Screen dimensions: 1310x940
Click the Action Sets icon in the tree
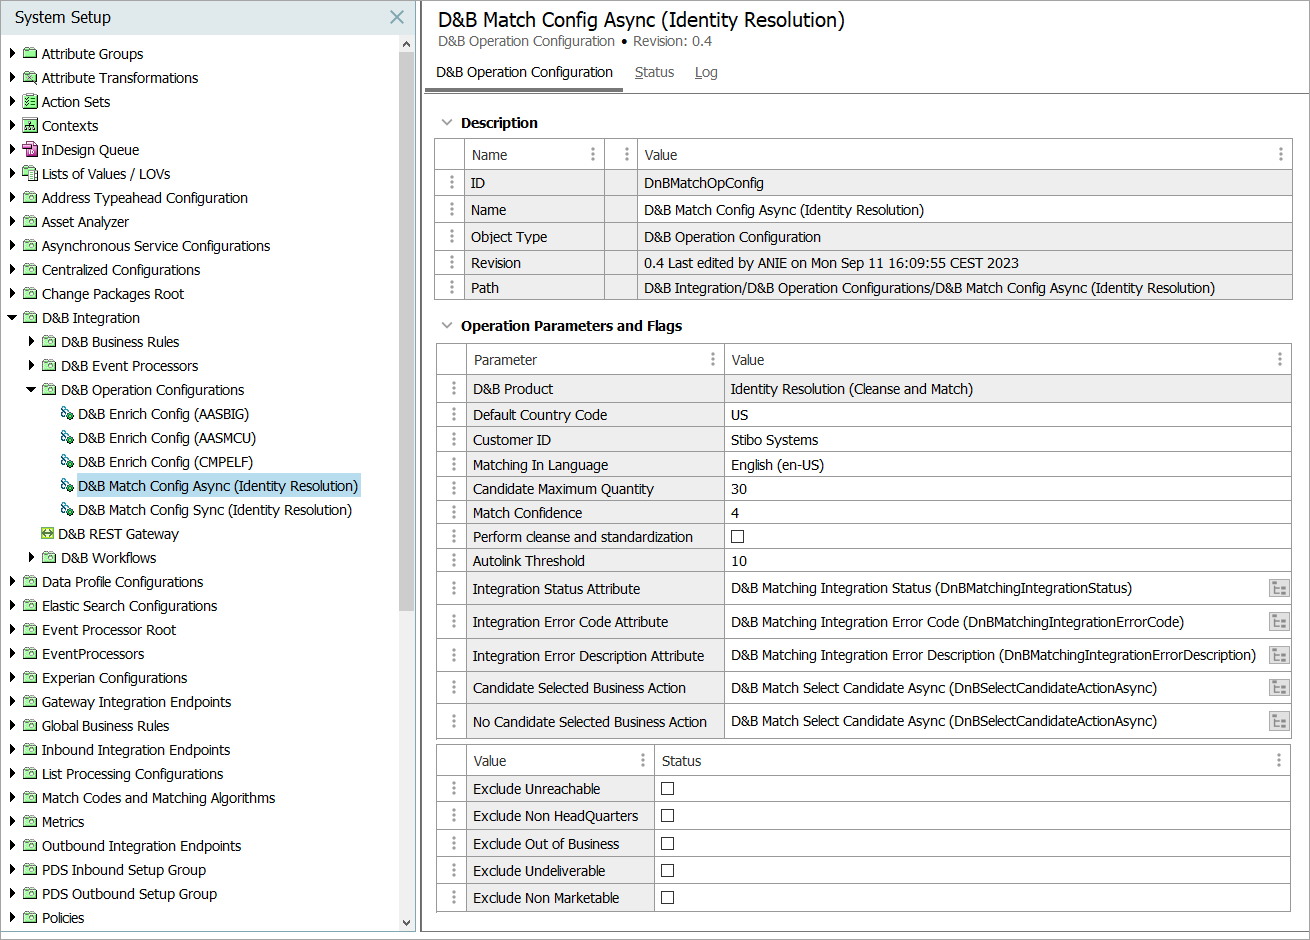[x=30, y=102]
